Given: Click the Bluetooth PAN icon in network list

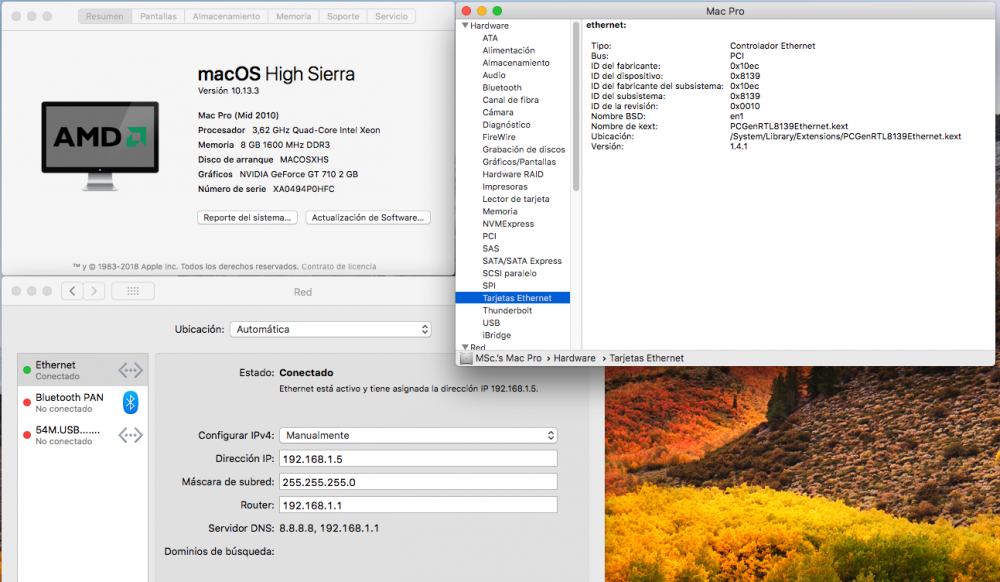Looking at the screenshot, I should (x=130, y=402).
